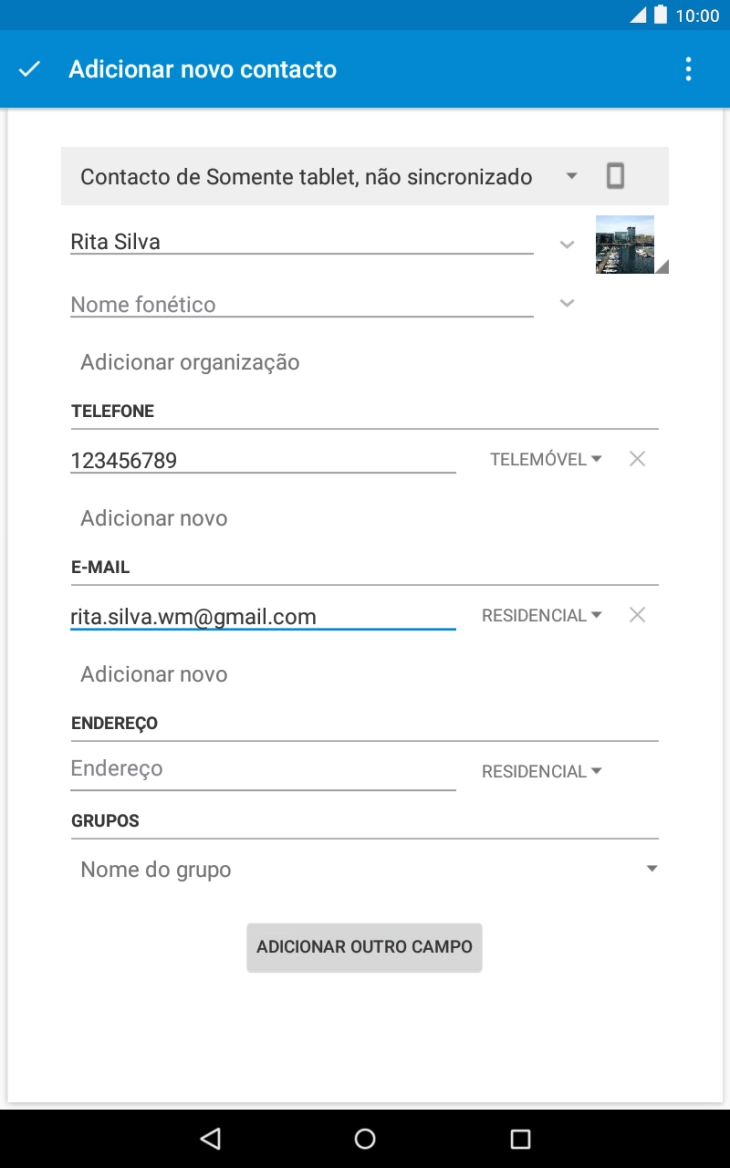Expand the phonetic name fields chevron
Image resolution: width=730 pixels, height=1168 pixels.
[x=567, y=303]
